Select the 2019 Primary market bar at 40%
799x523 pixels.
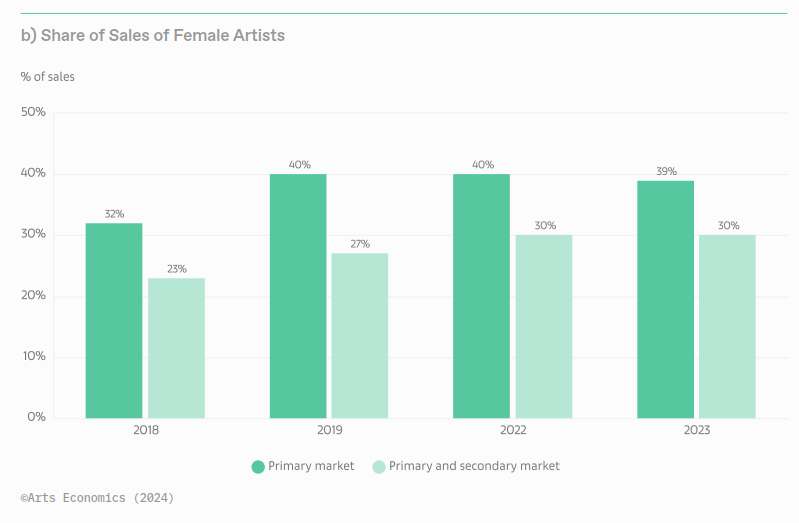point(298,296)
